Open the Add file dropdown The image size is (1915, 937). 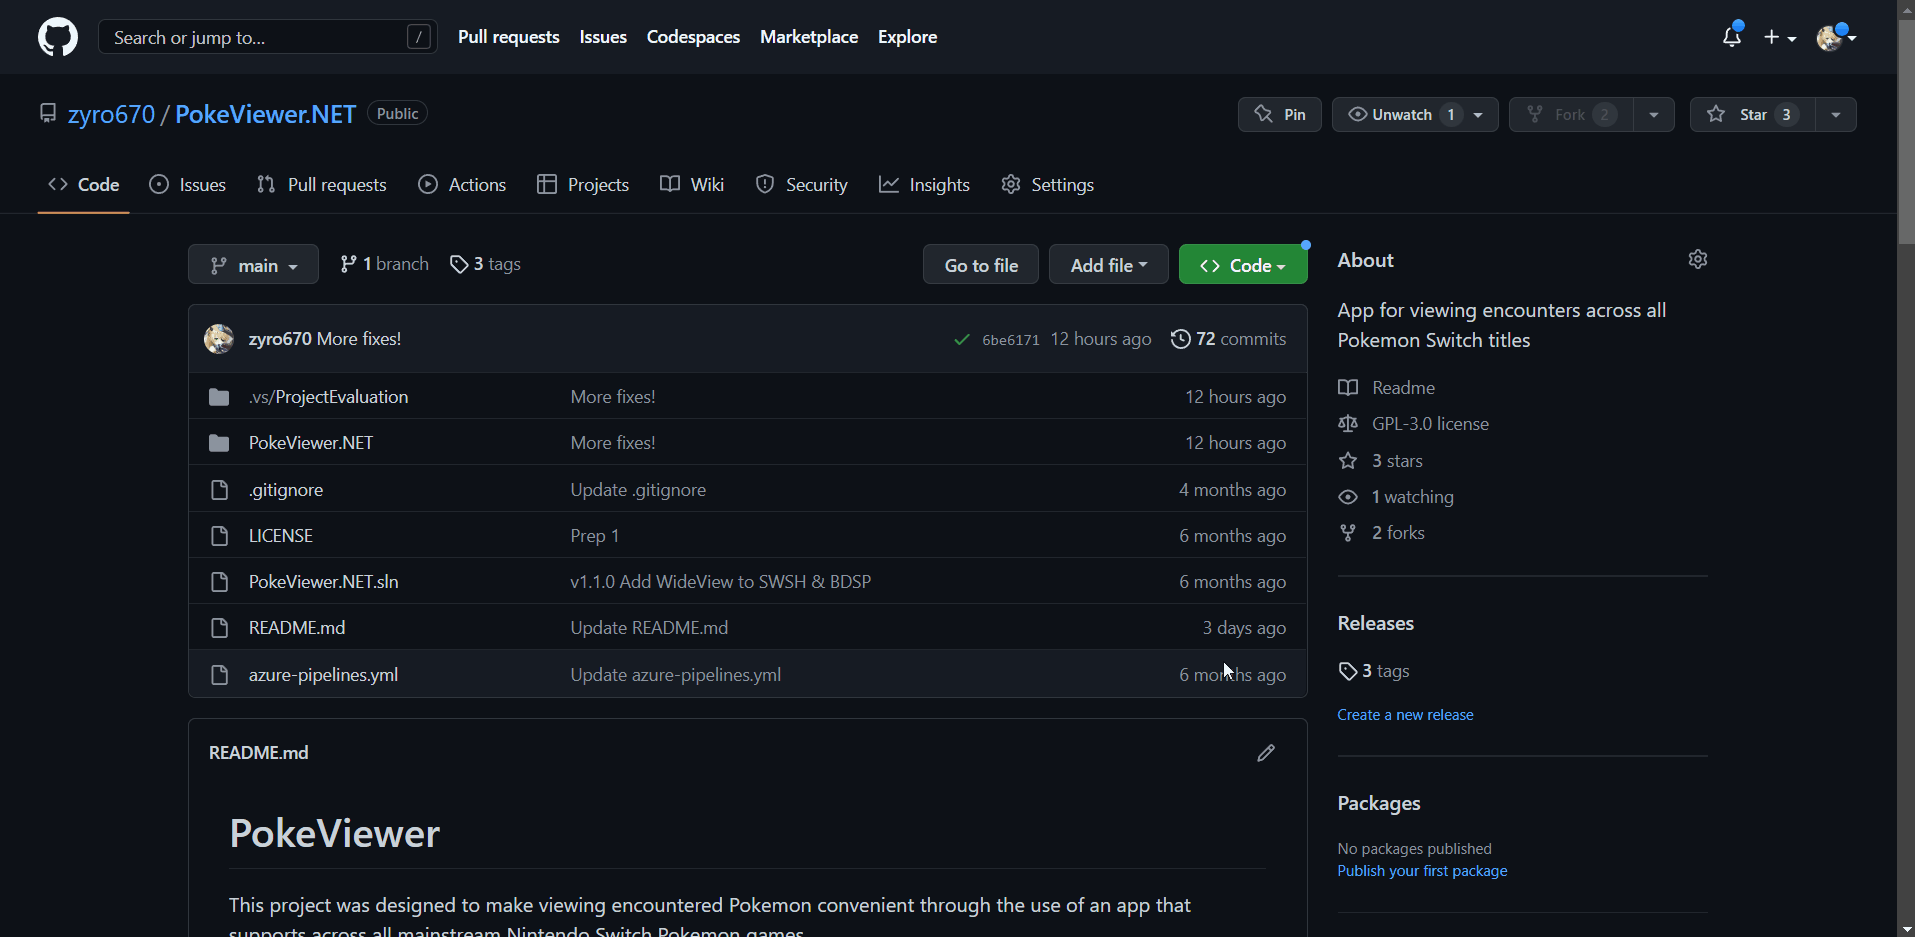point(1109,265)
